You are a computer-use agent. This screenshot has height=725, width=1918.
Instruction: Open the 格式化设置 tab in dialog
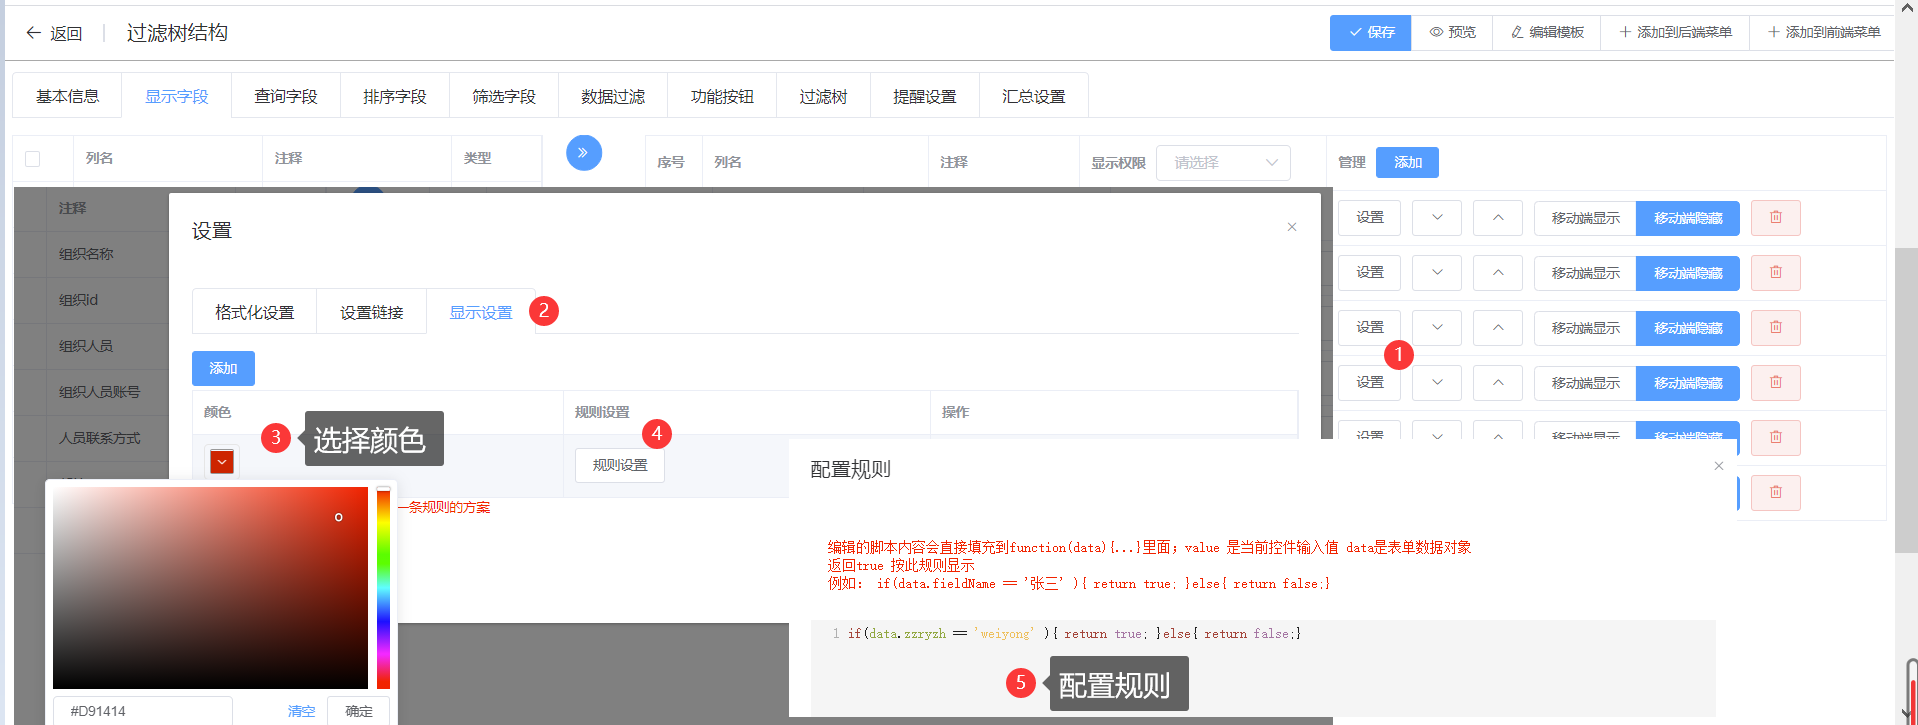254,313
